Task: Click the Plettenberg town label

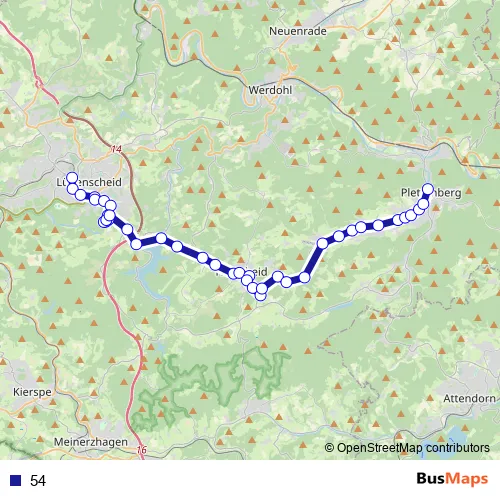Action: [431, 193]
